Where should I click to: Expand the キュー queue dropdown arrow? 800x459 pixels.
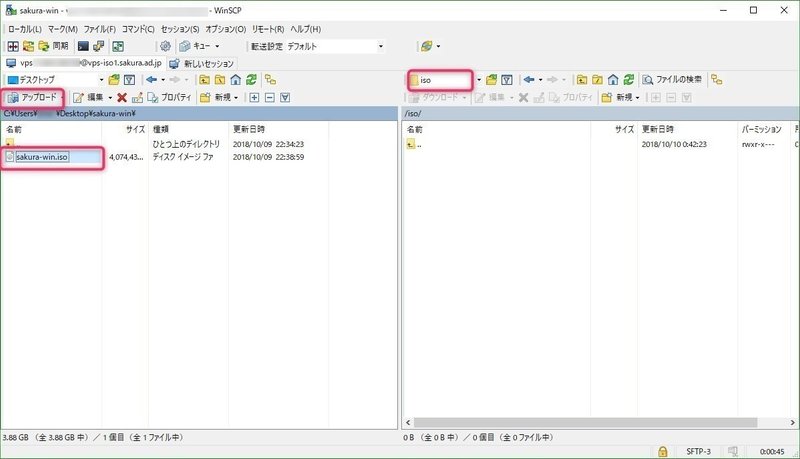pyautogui.click(x=217, y=46)
